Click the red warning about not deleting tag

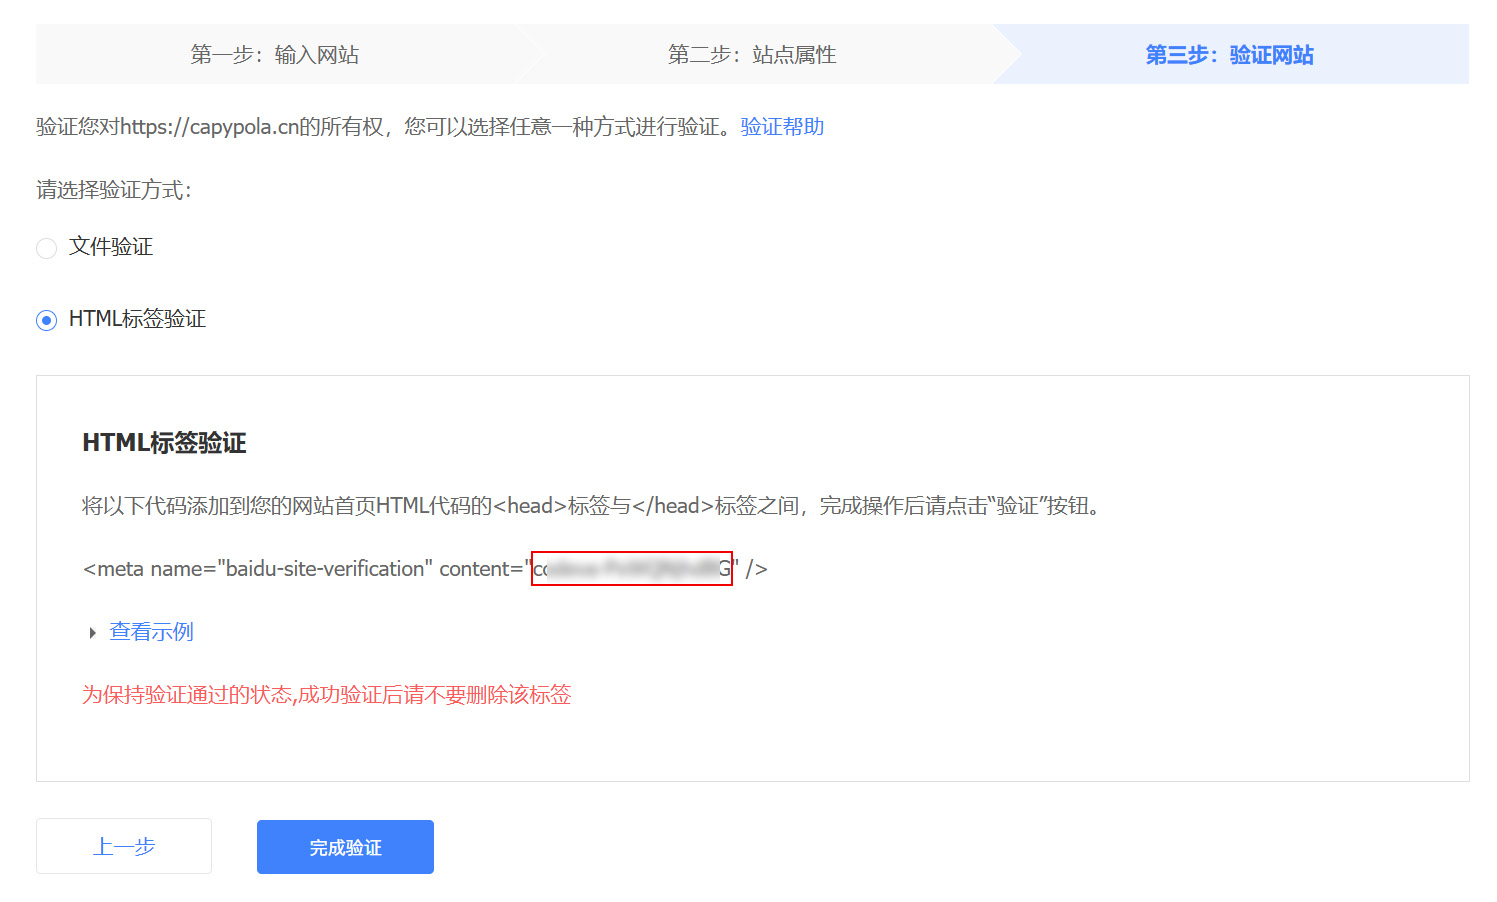click(326, 695)
